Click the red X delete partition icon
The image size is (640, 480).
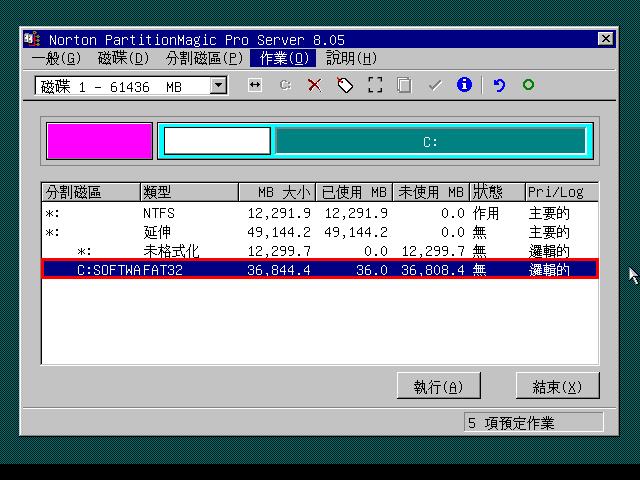point(314,85)
